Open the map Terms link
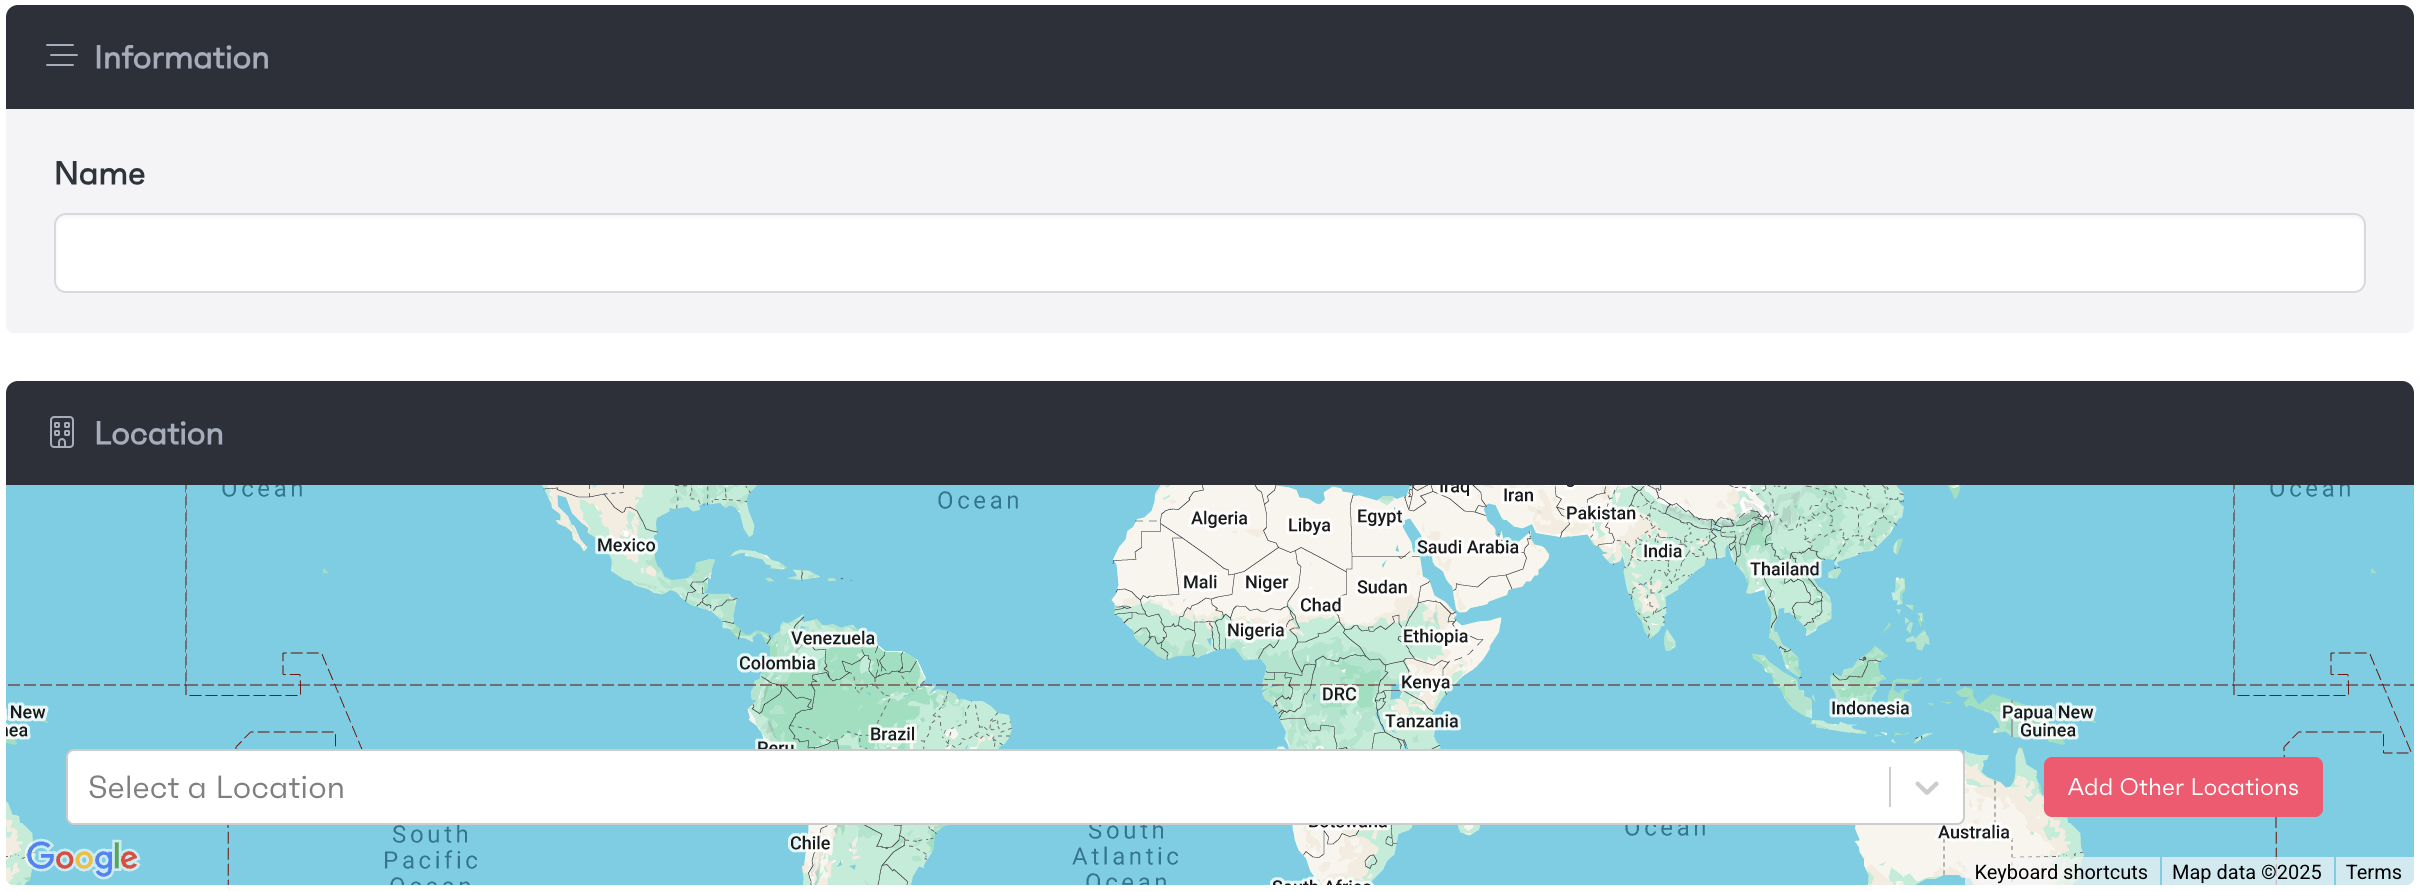This screenshot has width=2420, height=892. click(2373, 872)
